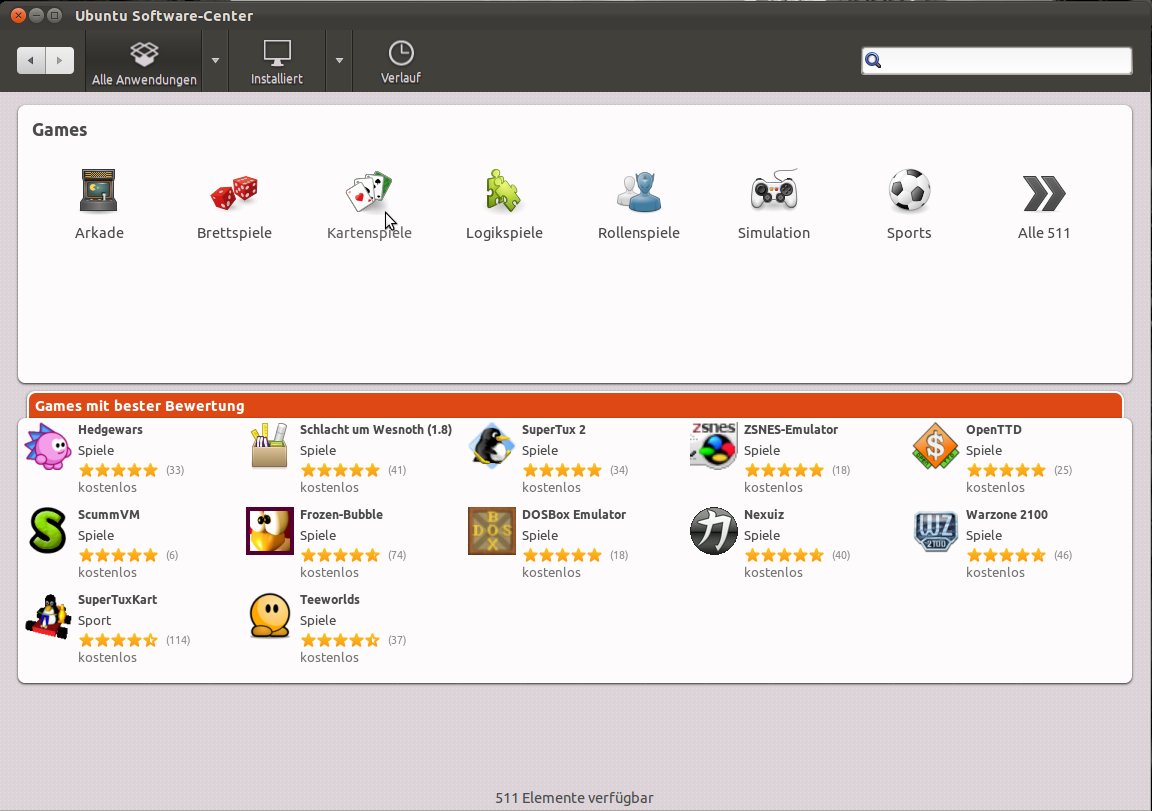Select the Frozen-Bubble icon
The image size is (1152, 811).
click(270, 530)
